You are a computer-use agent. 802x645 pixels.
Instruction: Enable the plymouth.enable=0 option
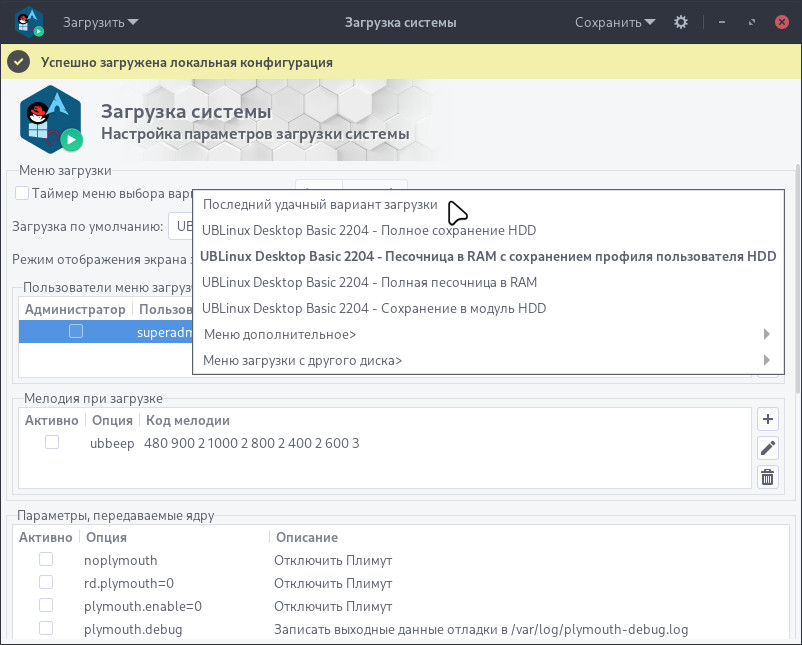pos(46,605)
